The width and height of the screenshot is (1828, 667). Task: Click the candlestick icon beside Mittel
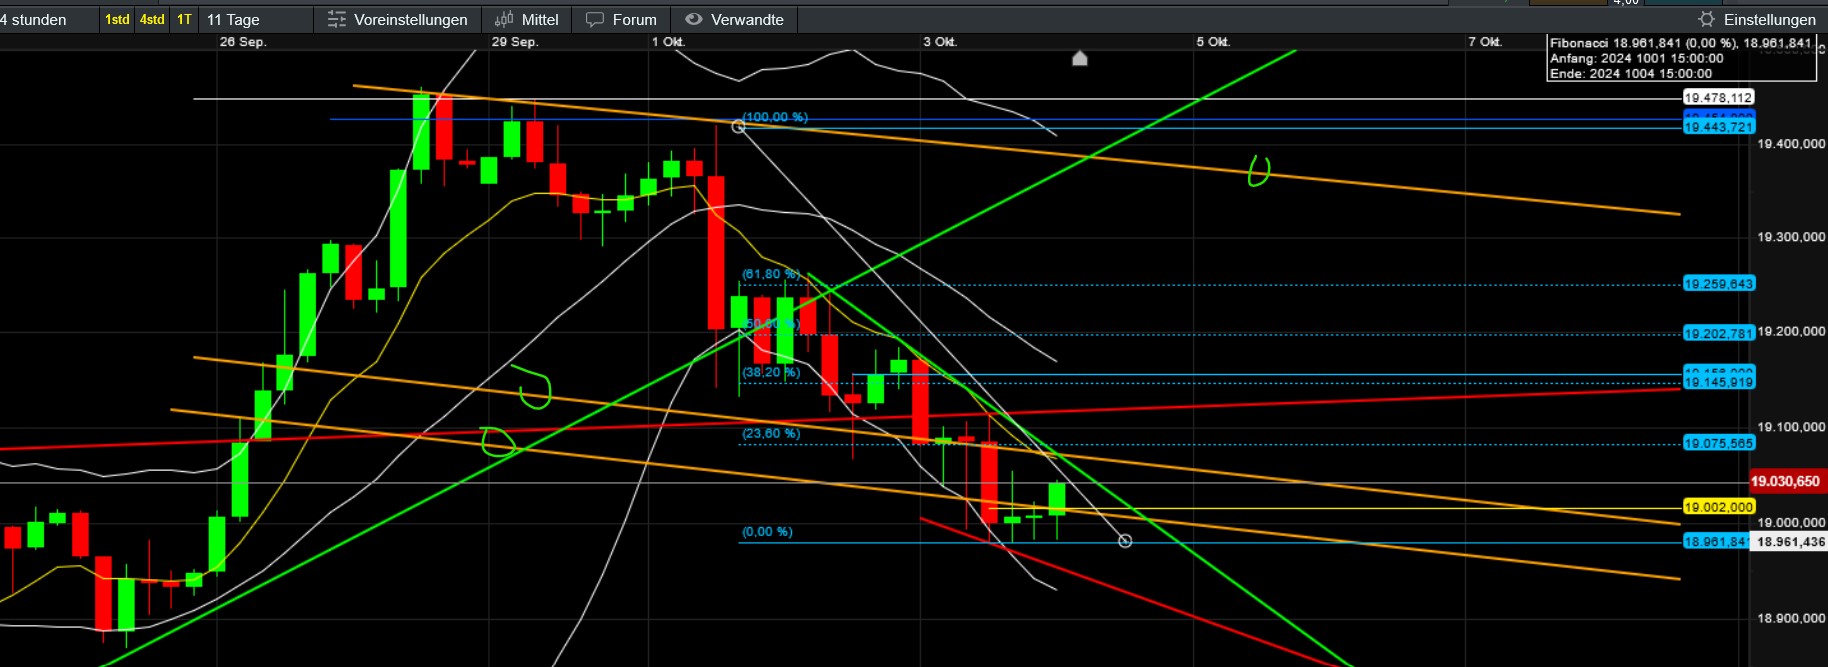504,19
